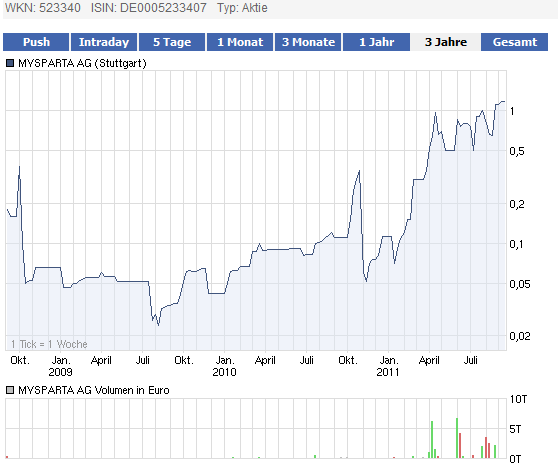
Task: Click the 3 Jahre tab
Action: tap(446, 42)
